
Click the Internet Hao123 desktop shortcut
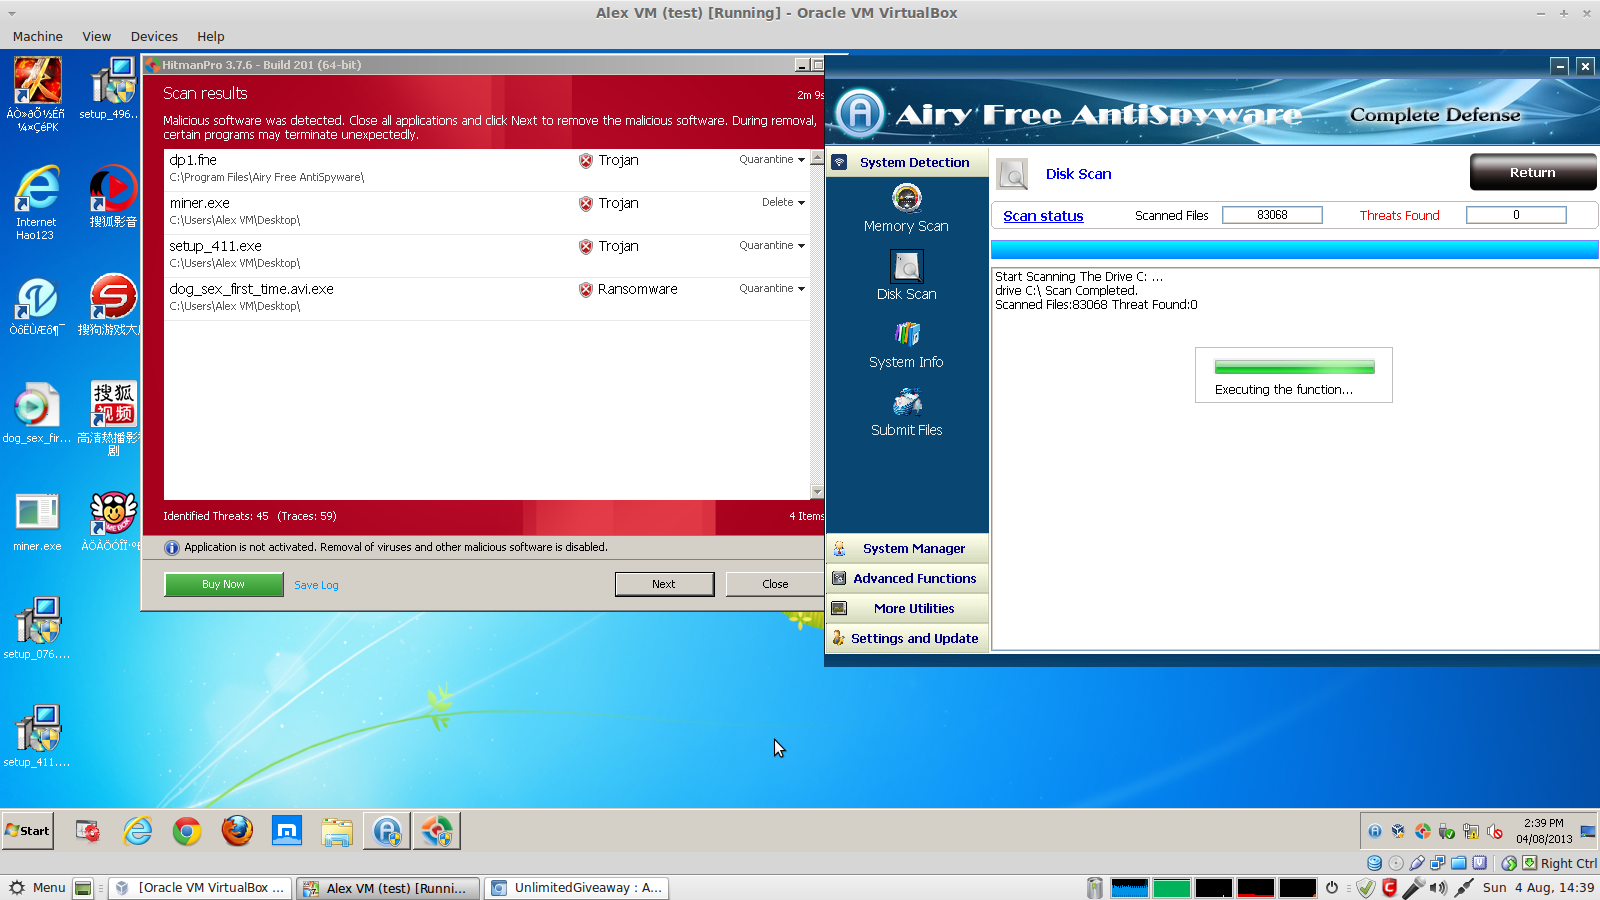(37, 203)
